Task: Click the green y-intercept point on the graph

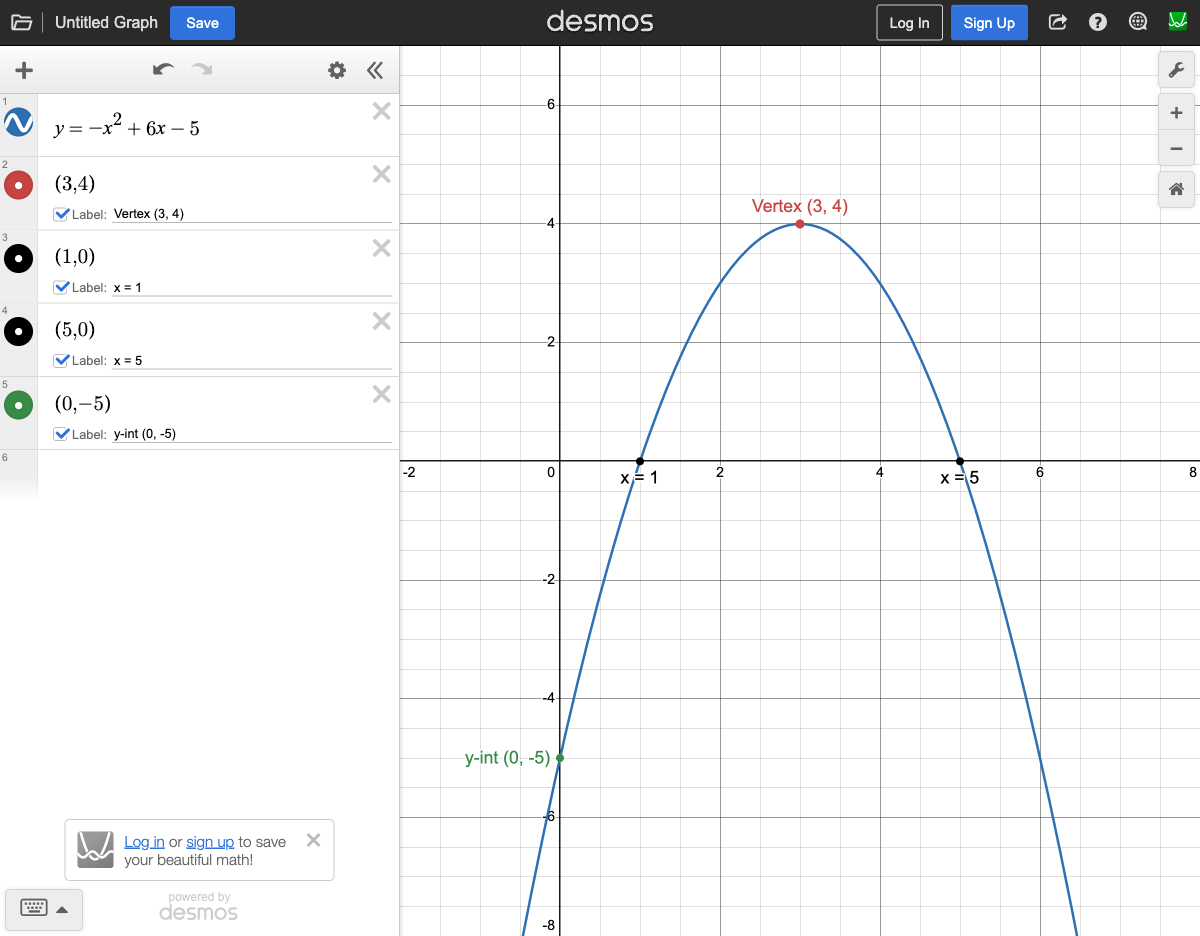Action: [560, 758]
